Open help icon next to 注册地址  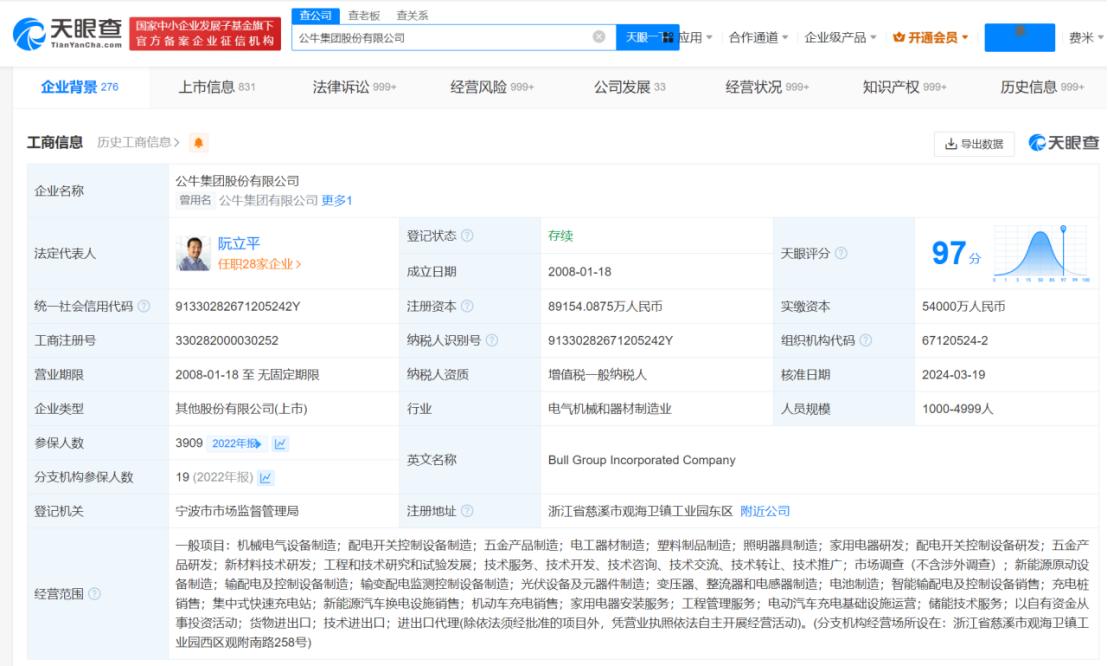[467, 510]
